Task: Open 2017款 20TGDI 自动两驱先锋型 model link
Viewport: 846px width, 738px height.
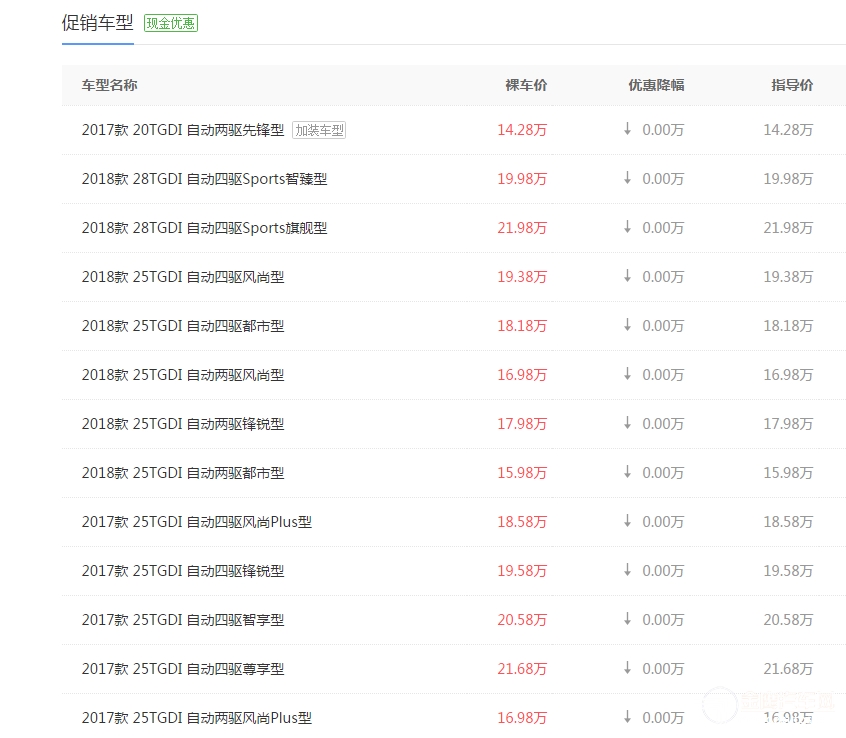Action: 183,130
